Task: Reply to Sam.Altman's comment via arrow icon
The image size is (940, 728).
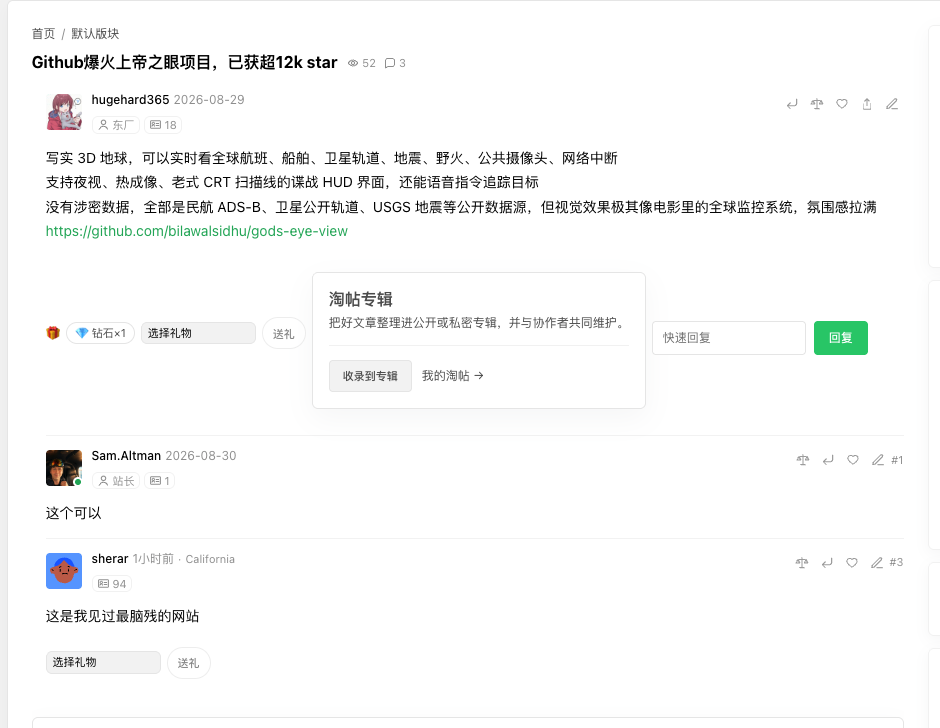Action: click(x=828, y=460)
